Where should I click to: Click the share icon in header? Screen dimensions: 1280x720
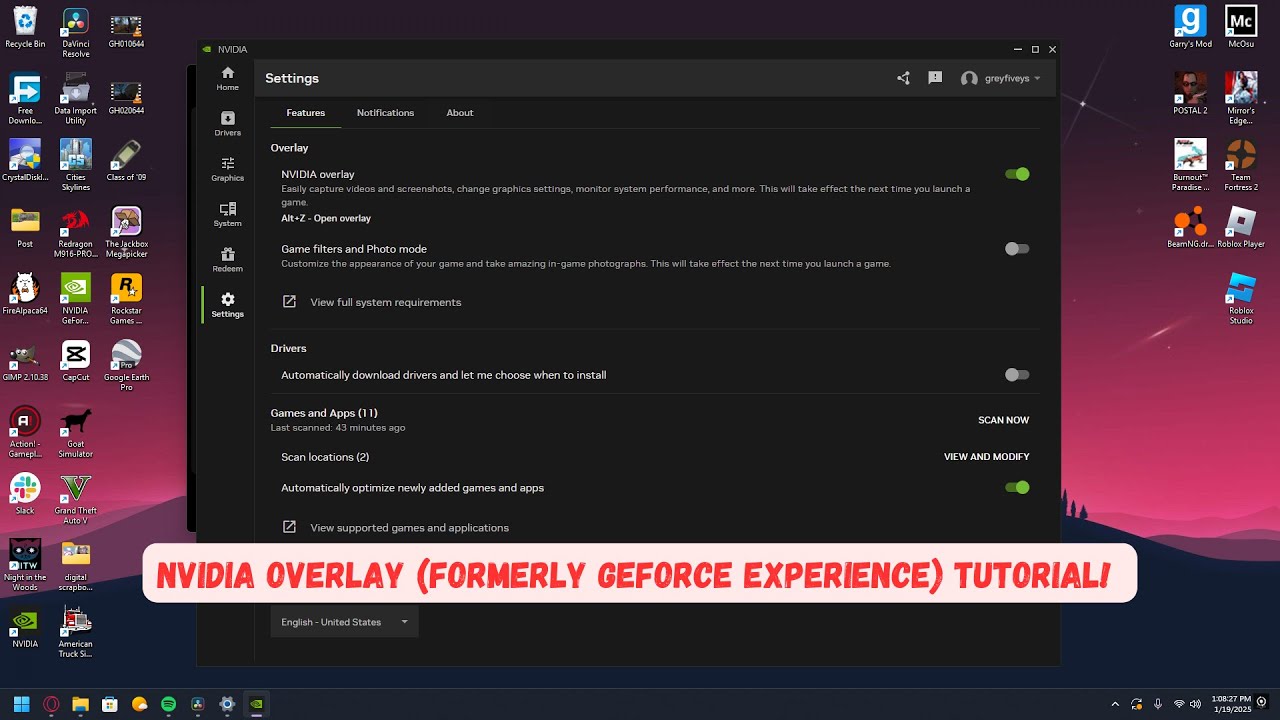(903, 78)
